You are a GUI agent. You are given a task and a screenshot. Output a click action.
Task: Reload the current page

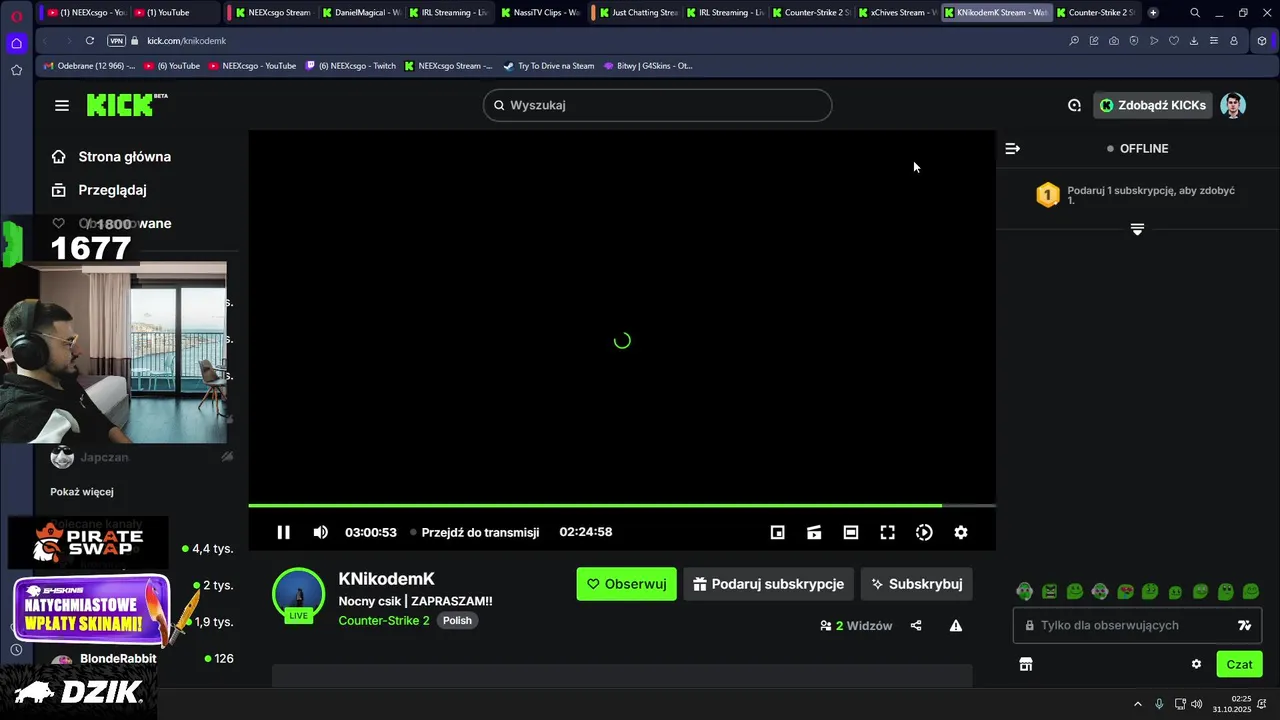point(89,41)
